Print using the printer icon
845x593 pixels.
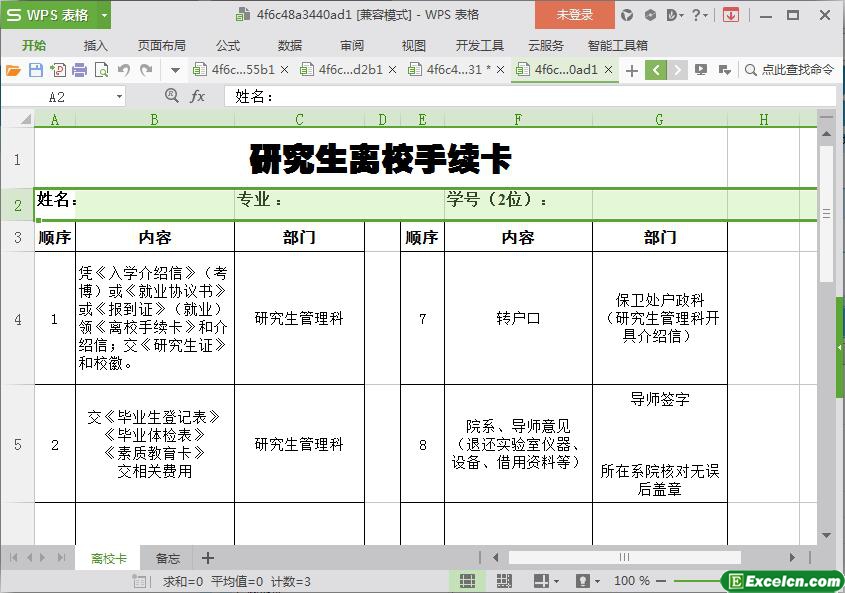click(x=79, y=70)
